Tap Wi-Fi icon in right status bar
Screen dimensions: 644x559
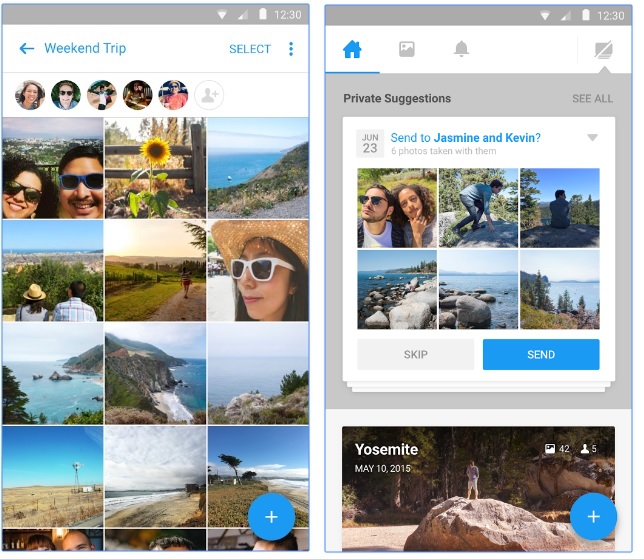[545, 16]
